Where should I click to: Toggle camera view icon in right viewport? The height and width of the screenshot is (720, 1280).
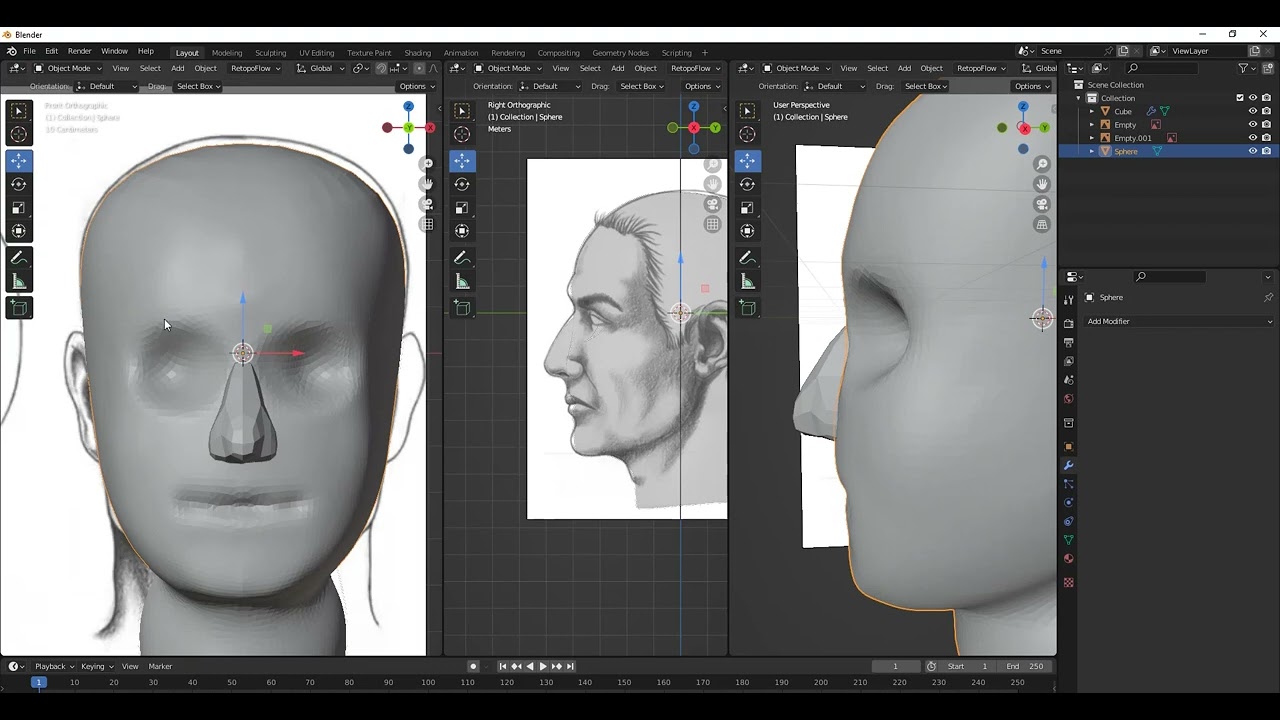point(1042,204)
